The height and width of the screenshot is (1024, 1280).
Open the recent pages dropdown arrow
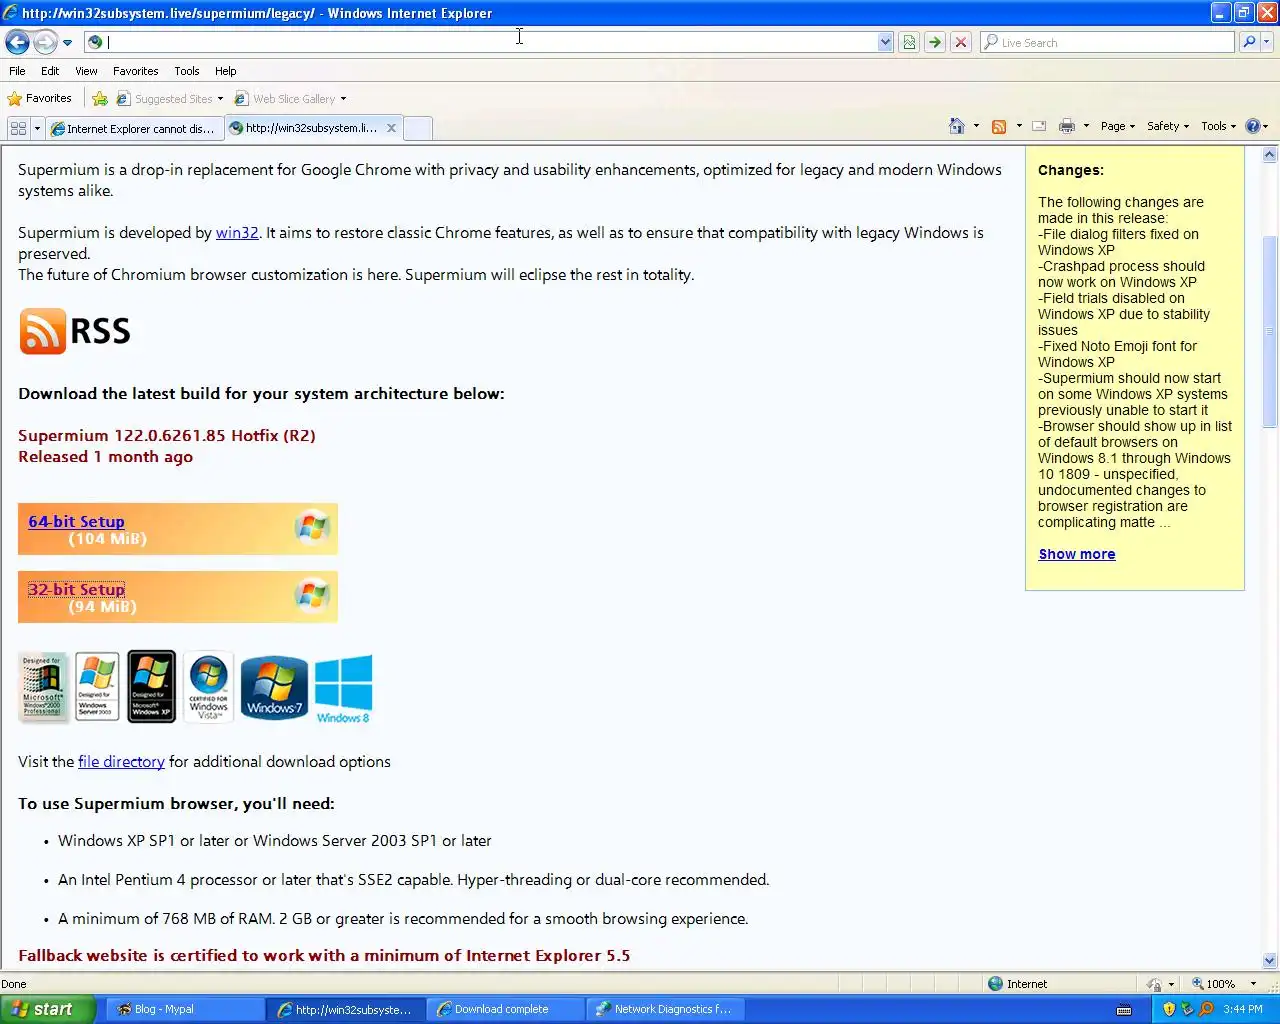[x=67, y=42]
